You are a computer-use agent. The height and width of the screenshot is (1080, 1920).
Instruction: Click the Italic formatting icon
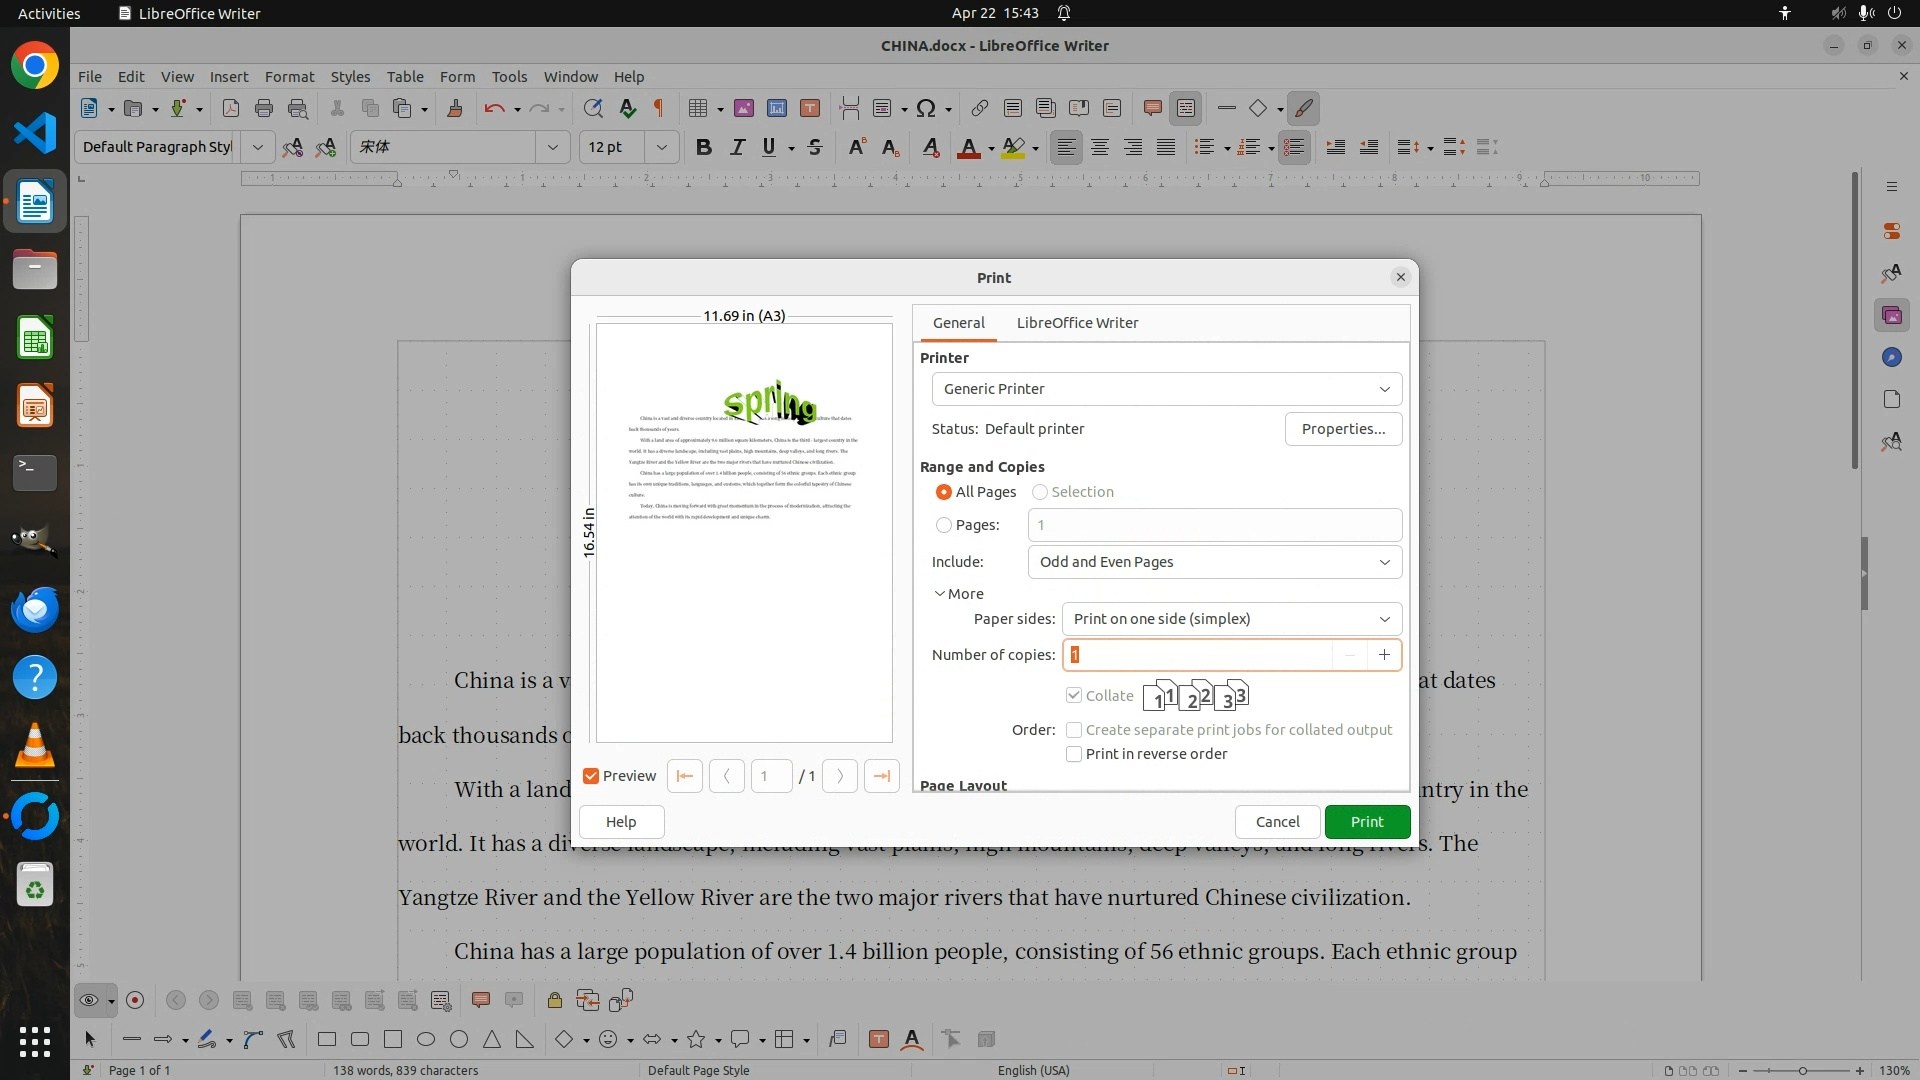(x=737, y=147)
